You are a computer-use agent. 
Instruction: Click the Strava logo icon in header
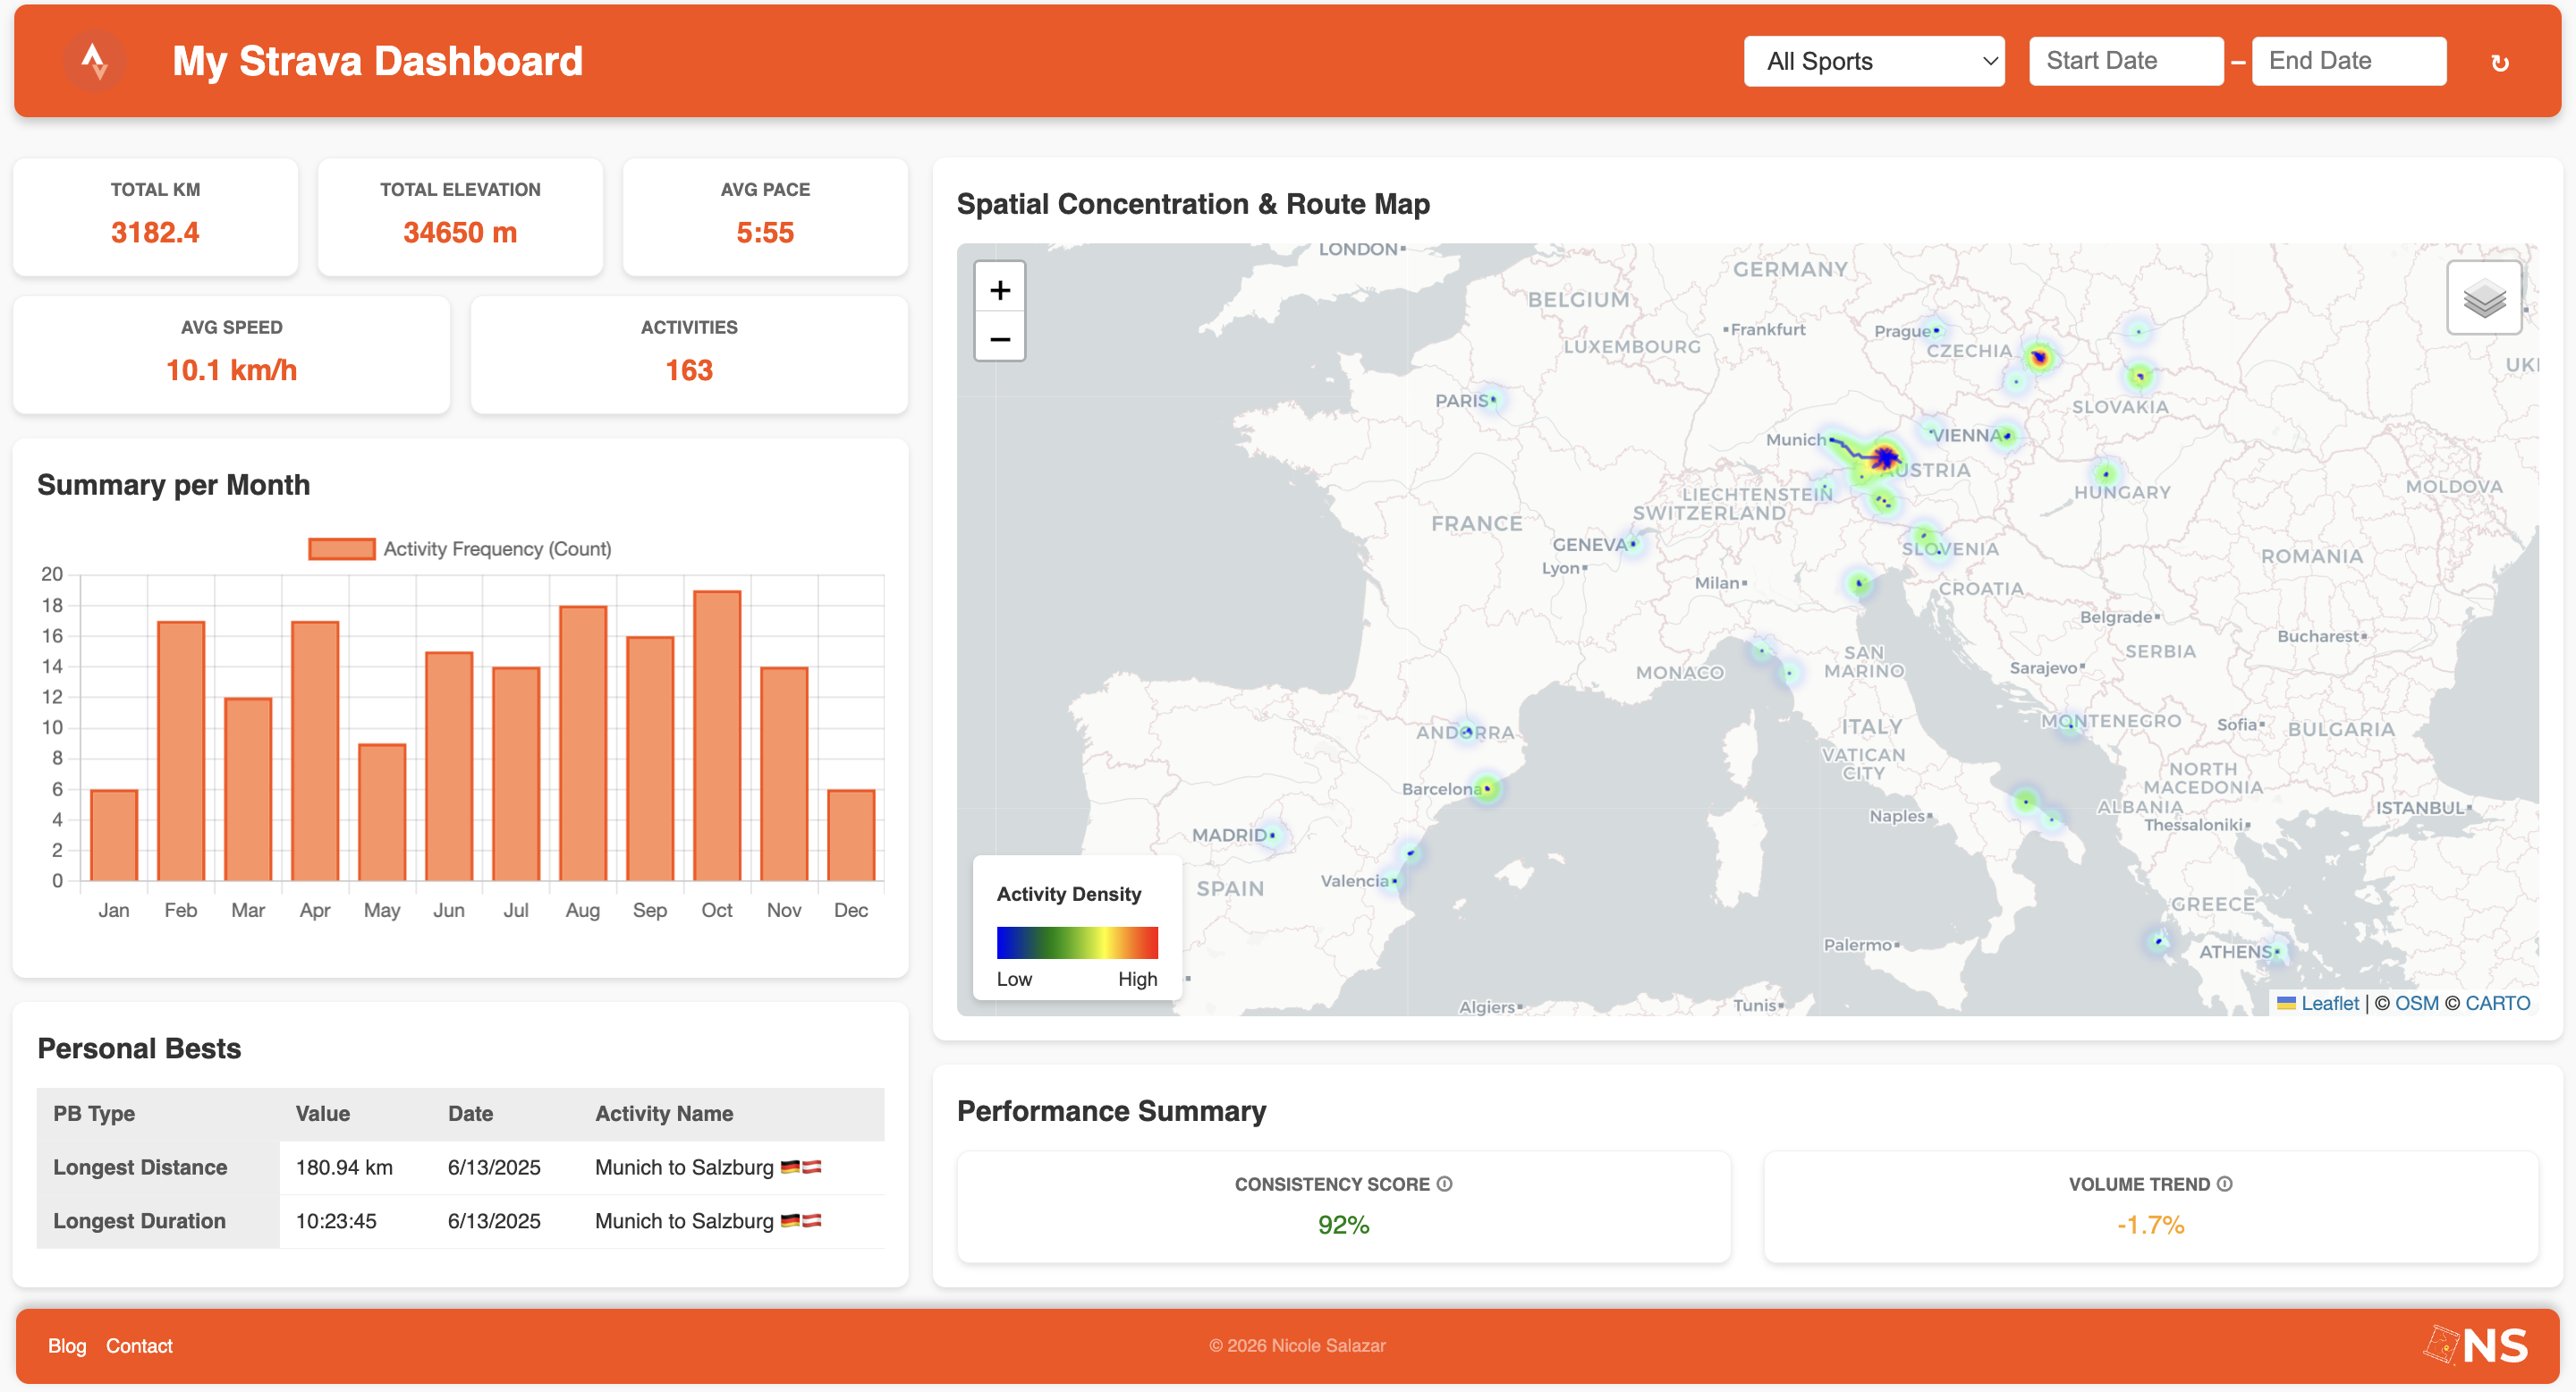[95, 61]
